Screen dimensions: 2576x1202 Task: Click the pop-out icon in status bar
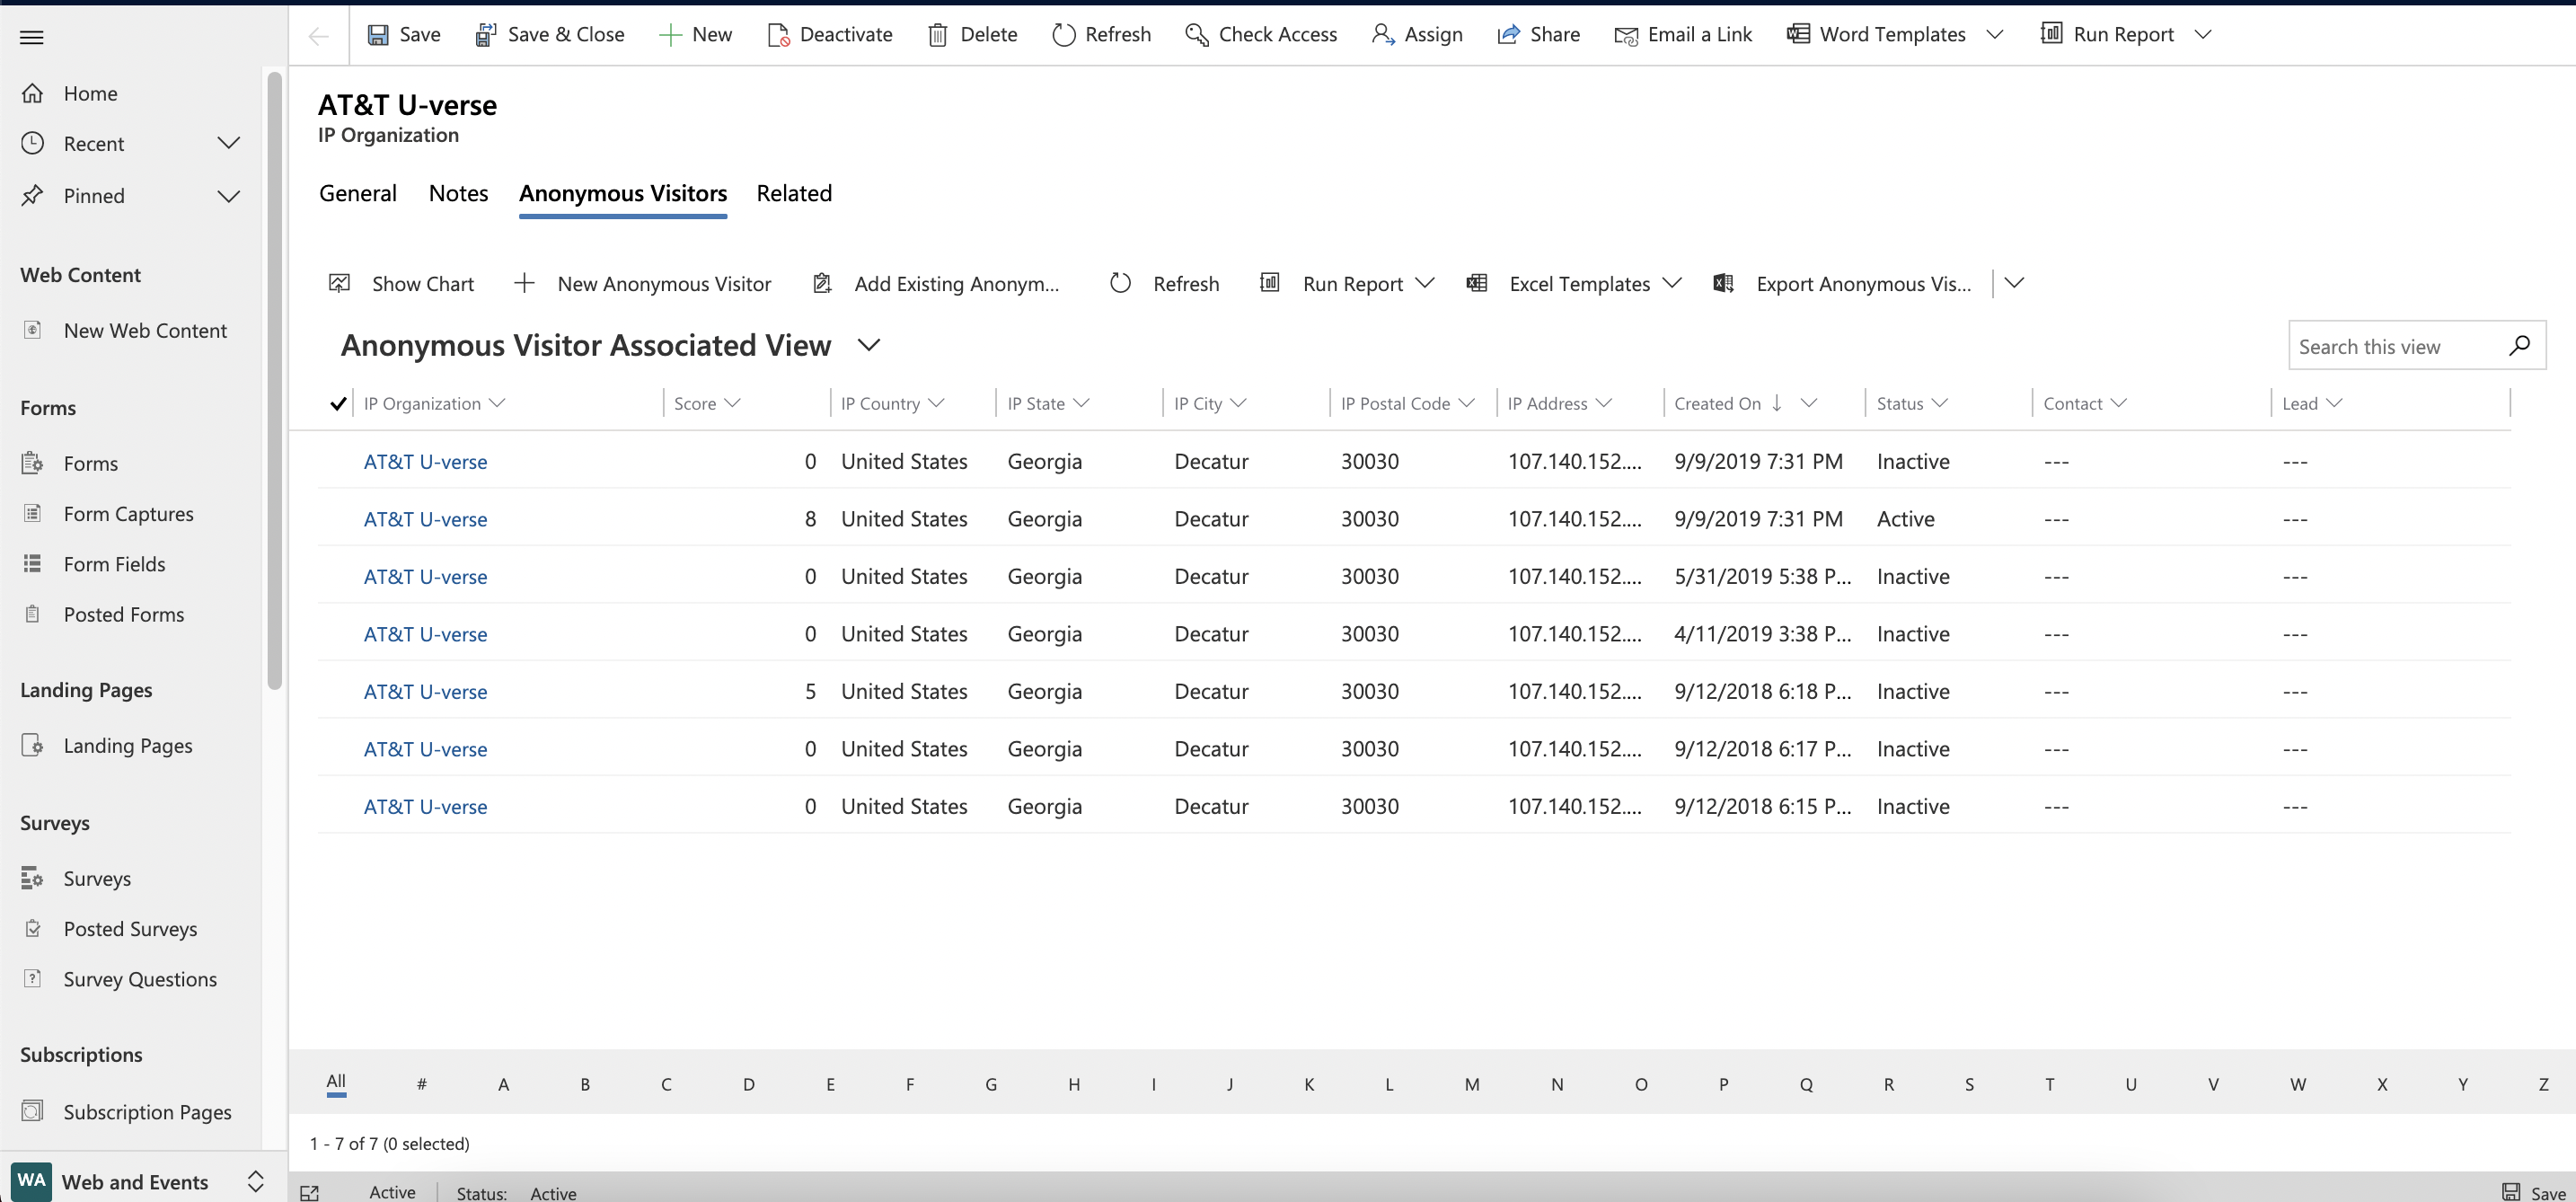pos(310,1192)
